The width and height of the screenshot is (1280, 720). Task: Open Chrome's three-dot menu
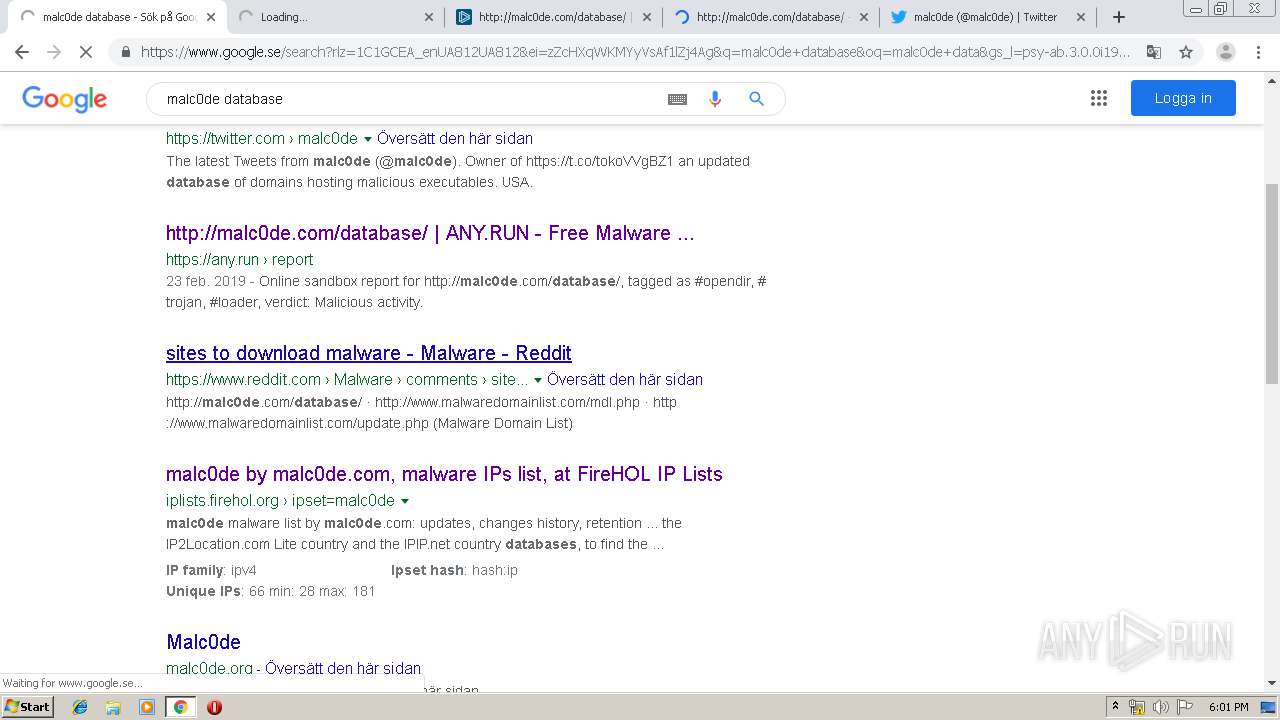click(x=1258, y=52)
